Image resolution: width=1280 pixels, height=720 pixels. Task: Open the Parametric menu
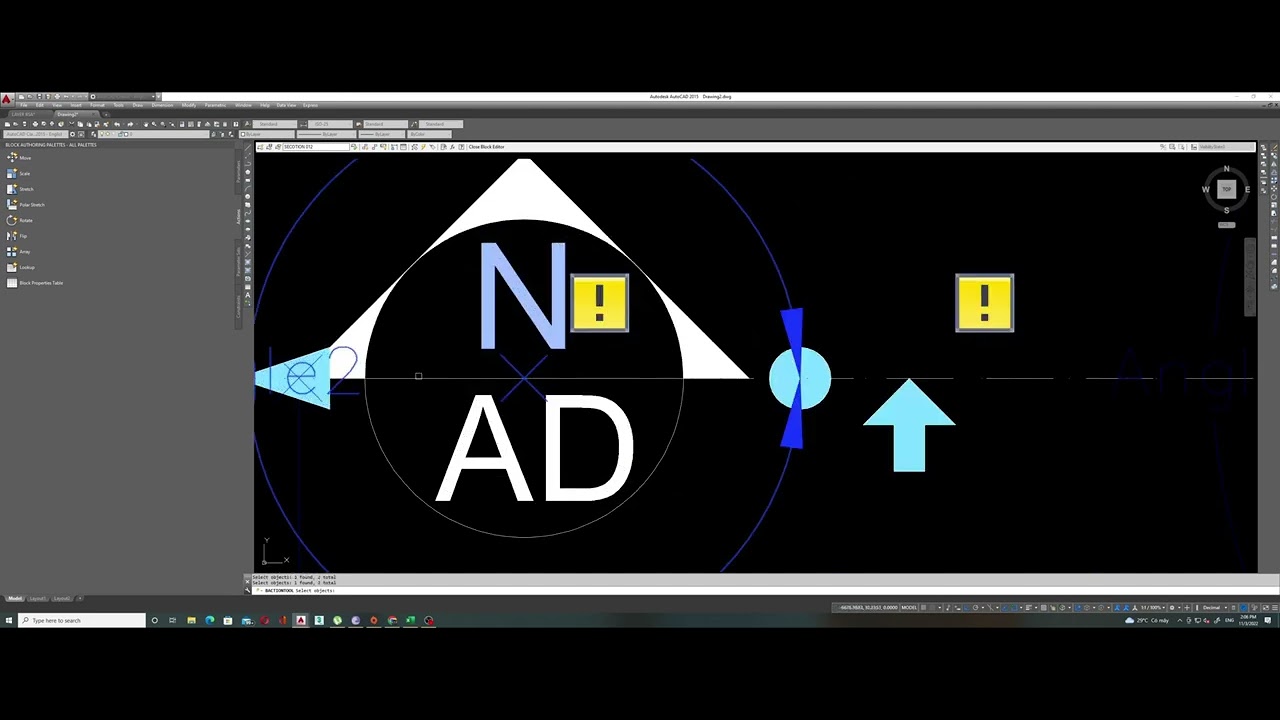click(215, 105)
